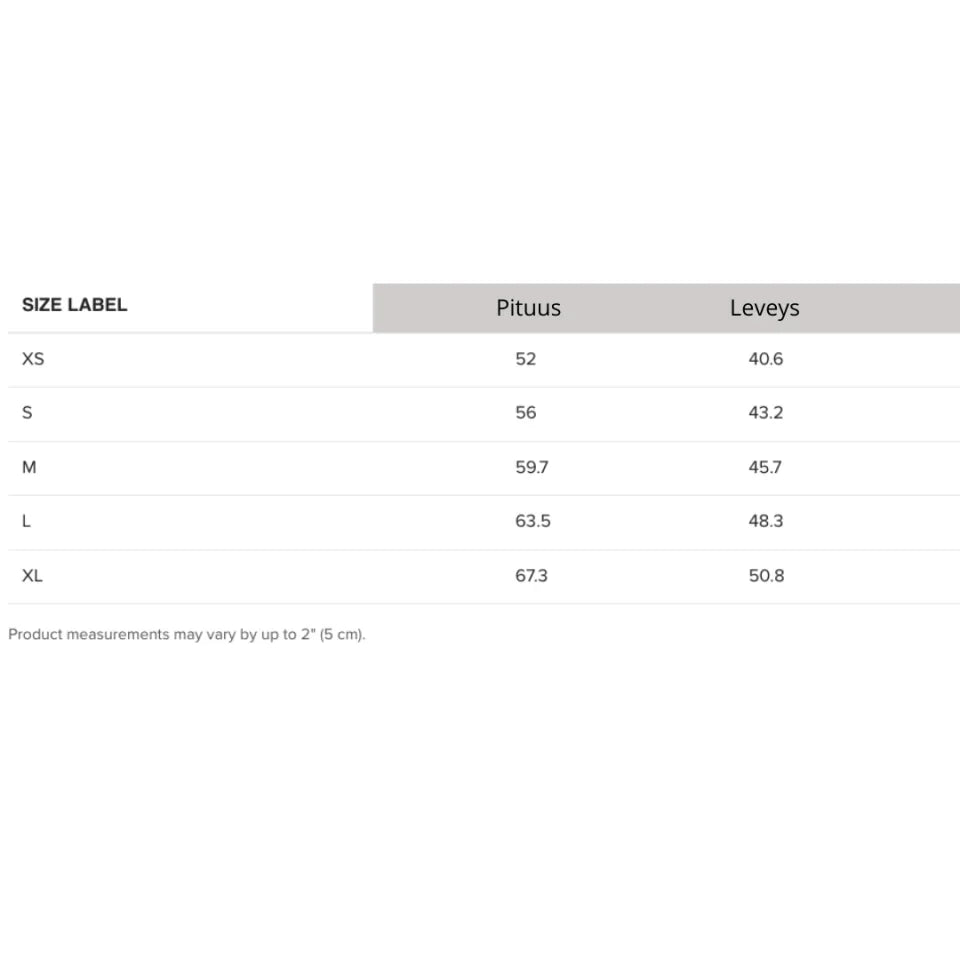The image size is (960, 960).
Task: Click the '(5 cm)' text in the footnote
Action: tap(343, 635)
